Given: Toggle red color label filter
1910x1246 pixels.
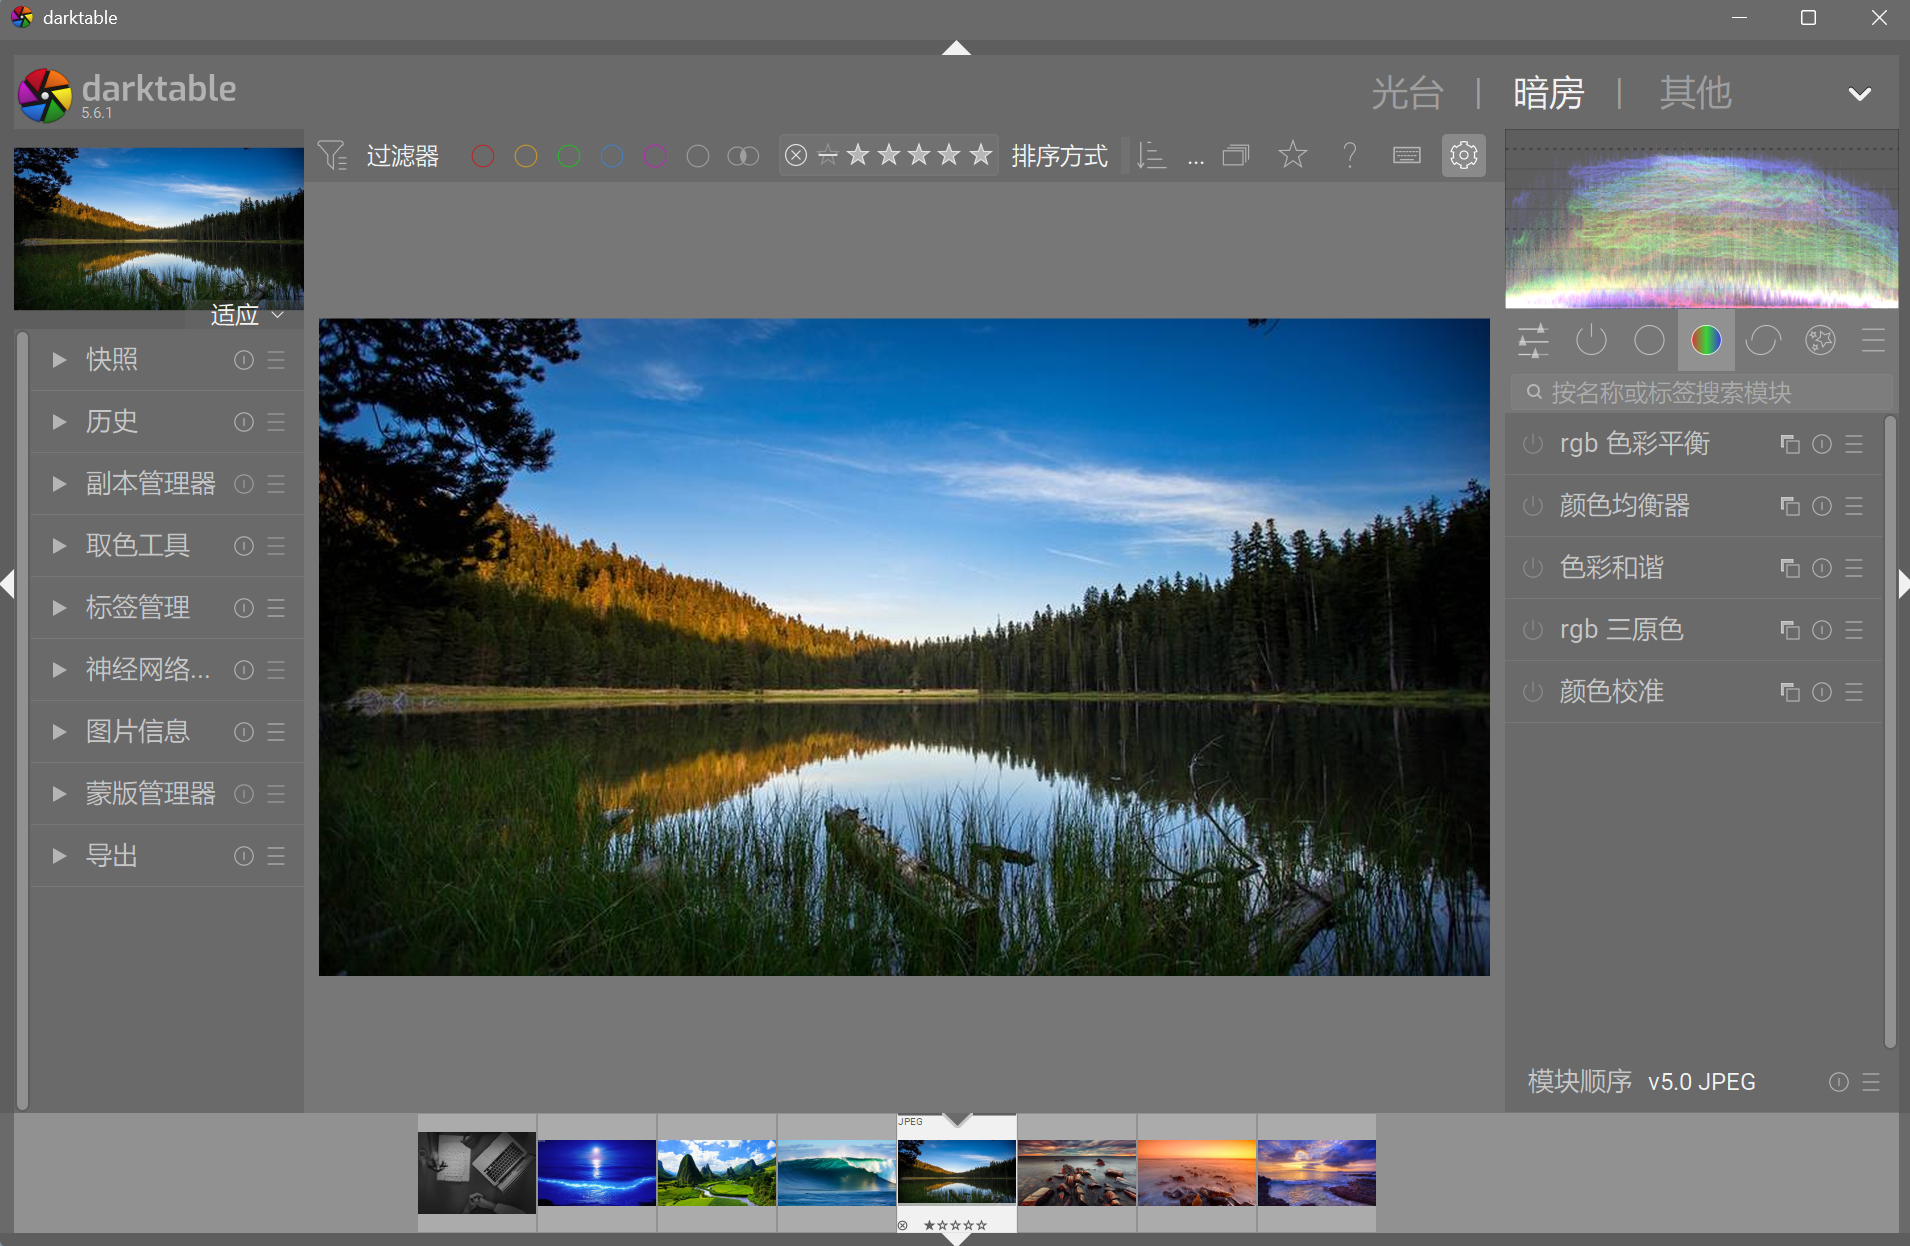Looking at the screenshot, I should tap(483, 156).
